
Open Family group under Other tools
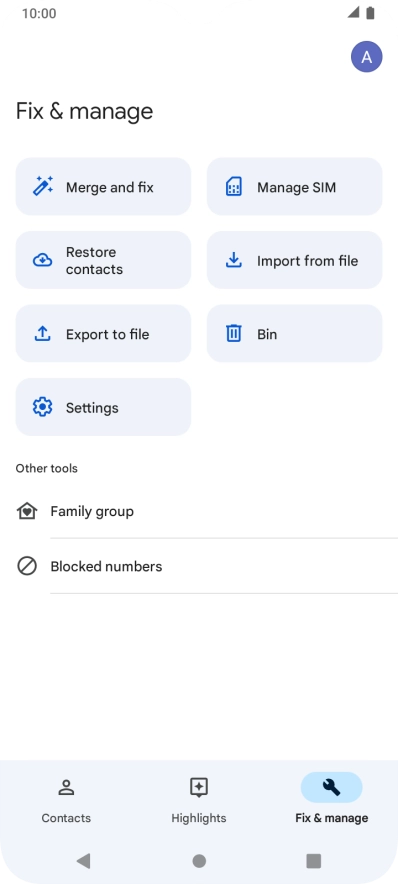click(199, 511)
